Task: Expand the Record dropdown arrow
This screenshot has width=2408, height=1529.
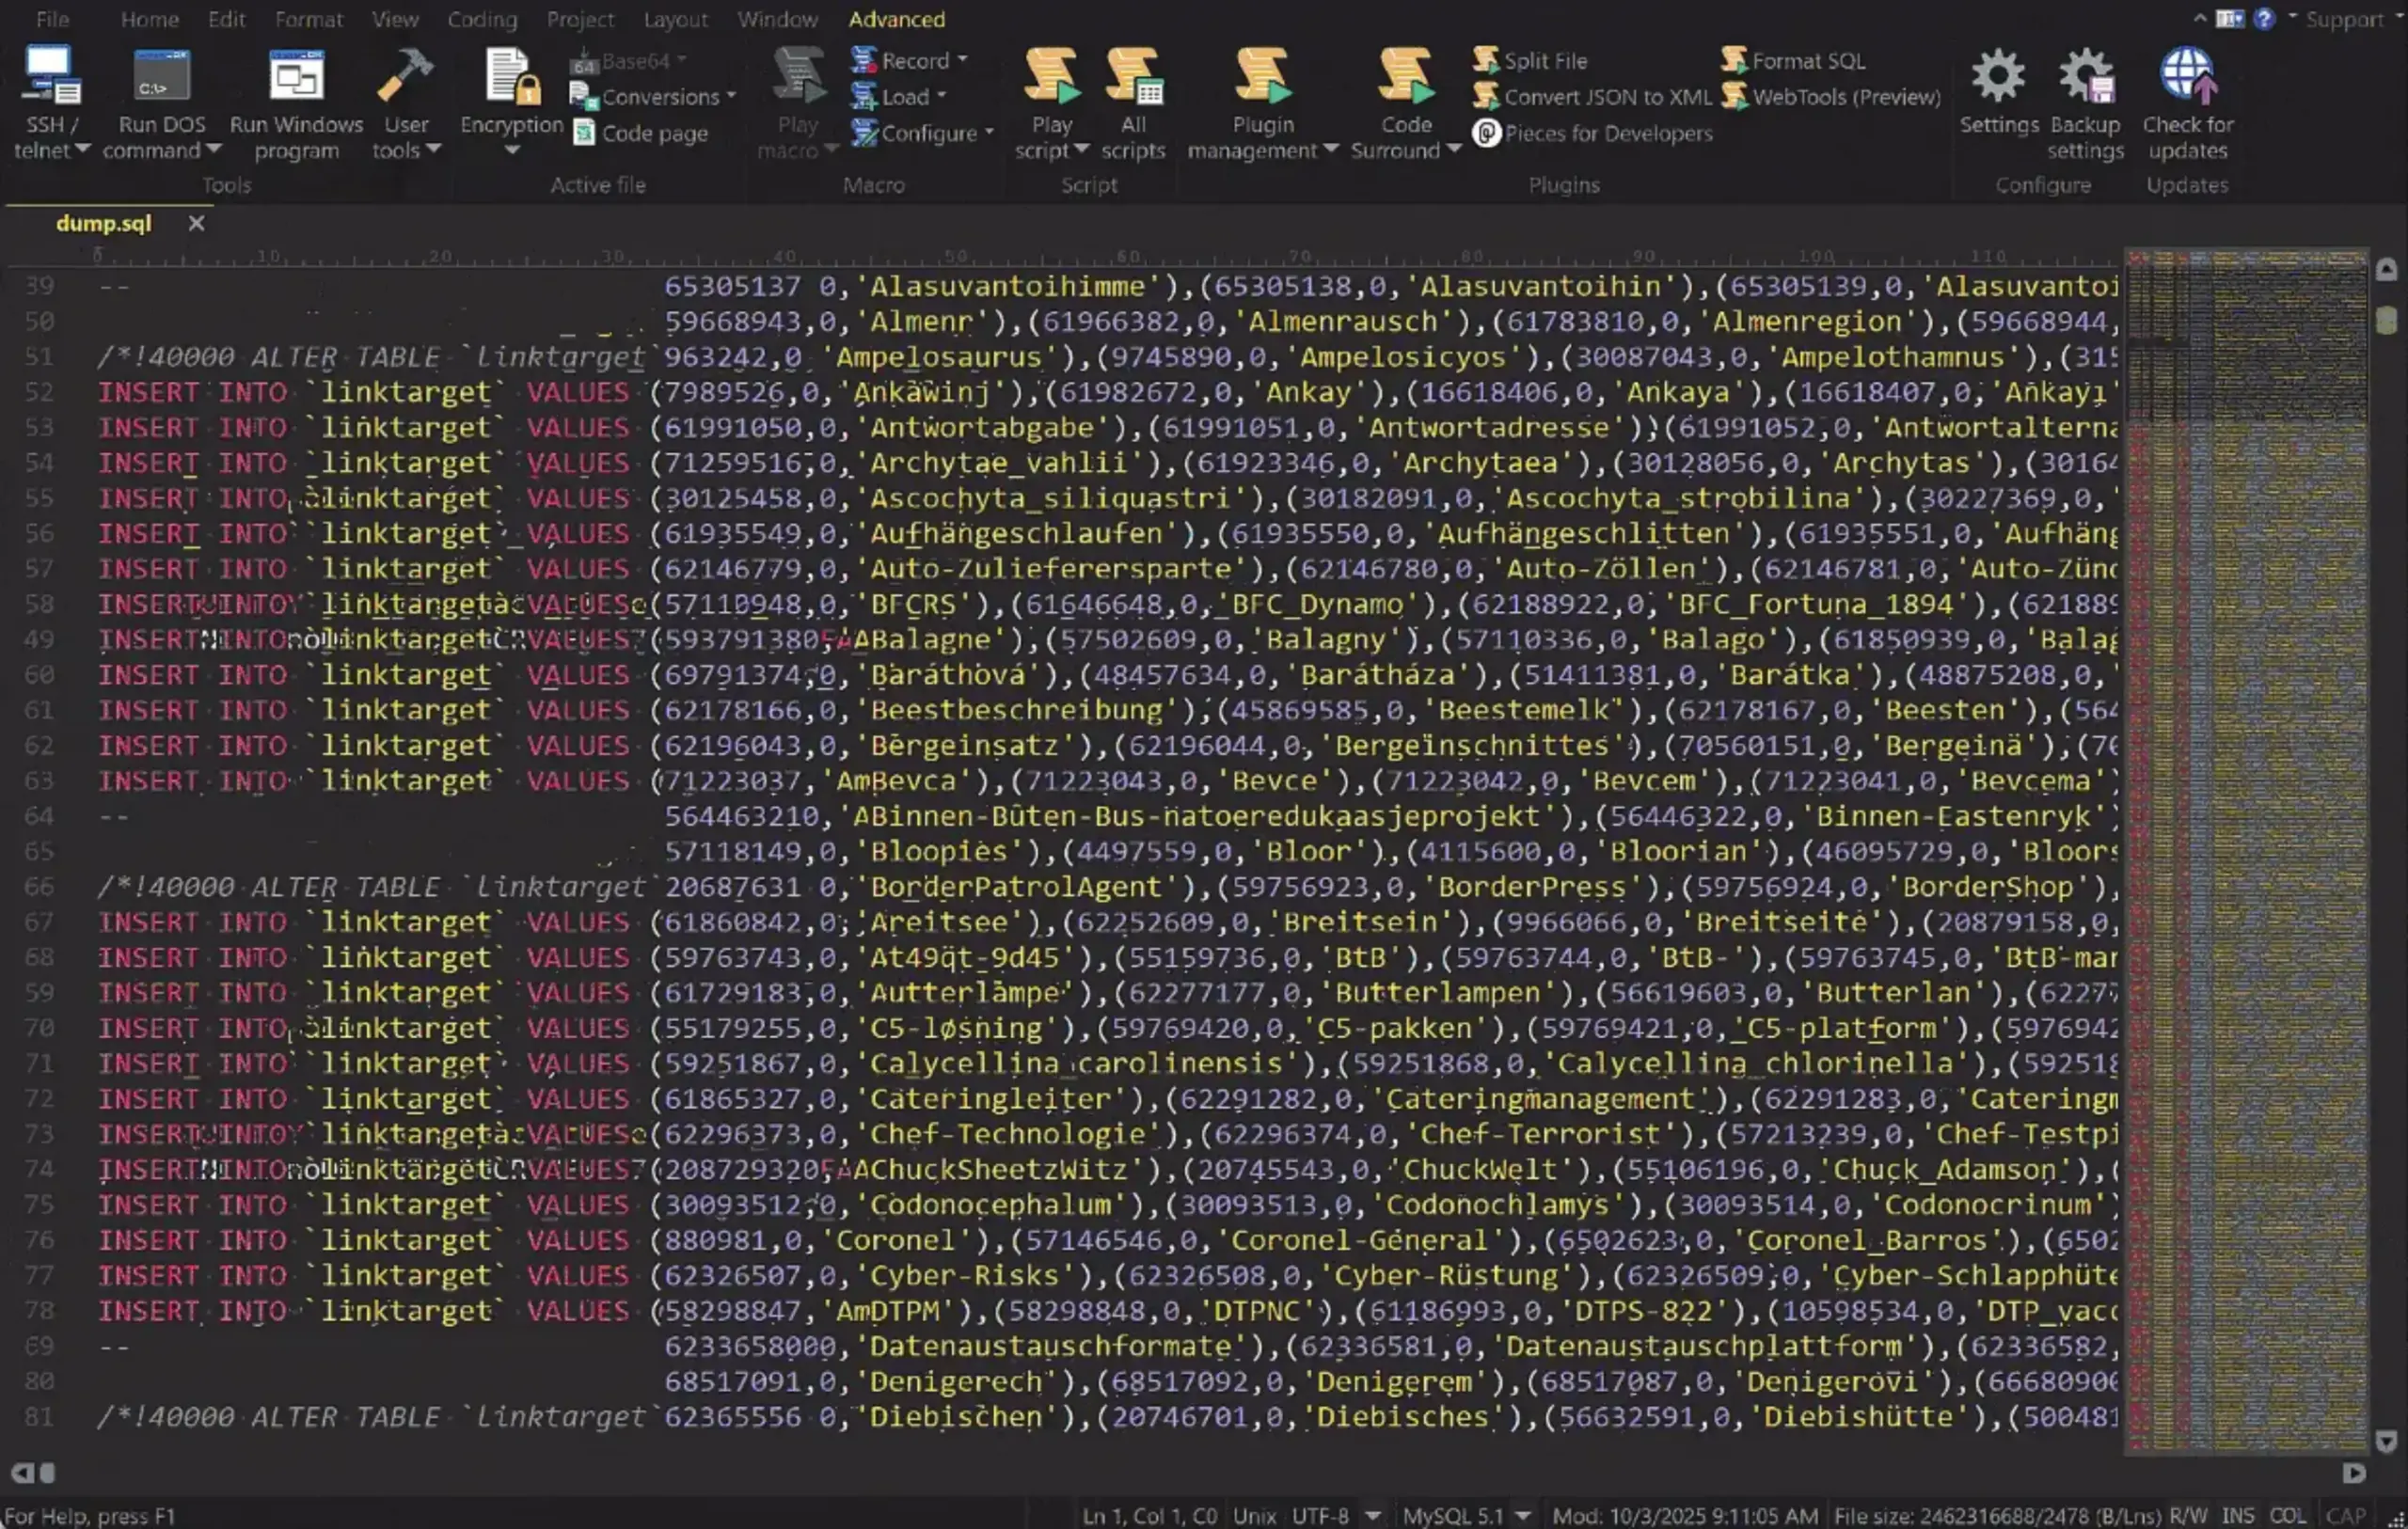Action: (962, 60)
